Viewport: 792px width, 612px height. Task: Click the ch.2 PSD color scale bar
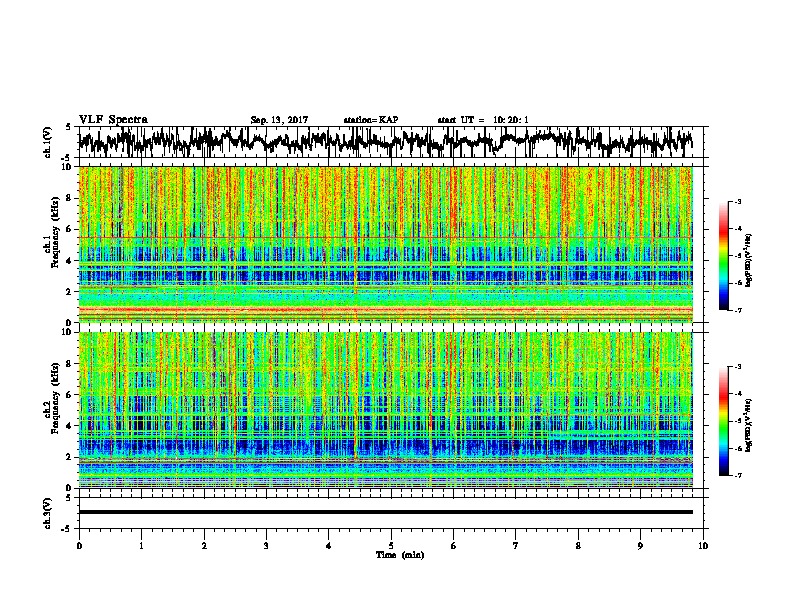coord(723,421)
